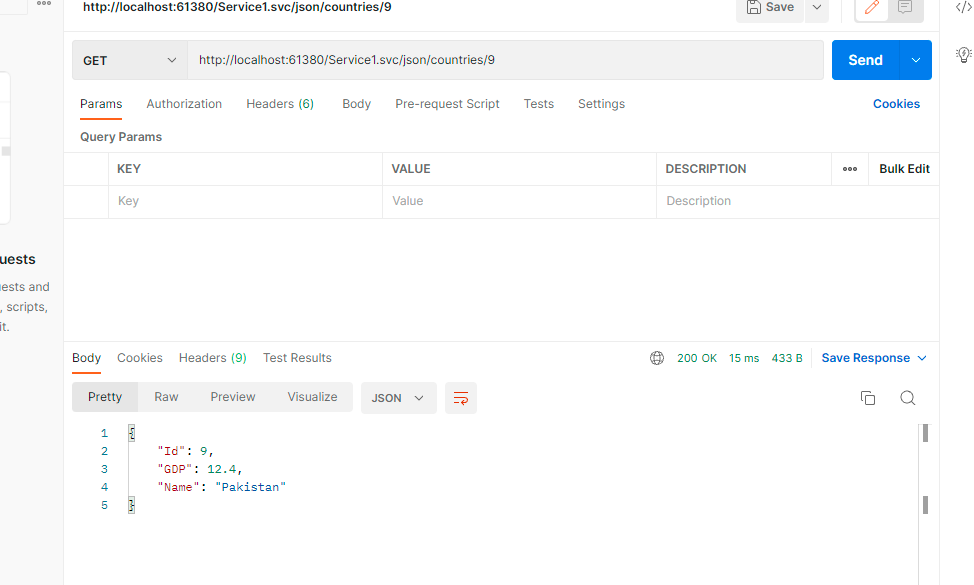Click the DESCRIPTION column header
This screenshot has height=585, width=974.
(x=706, y=169)
